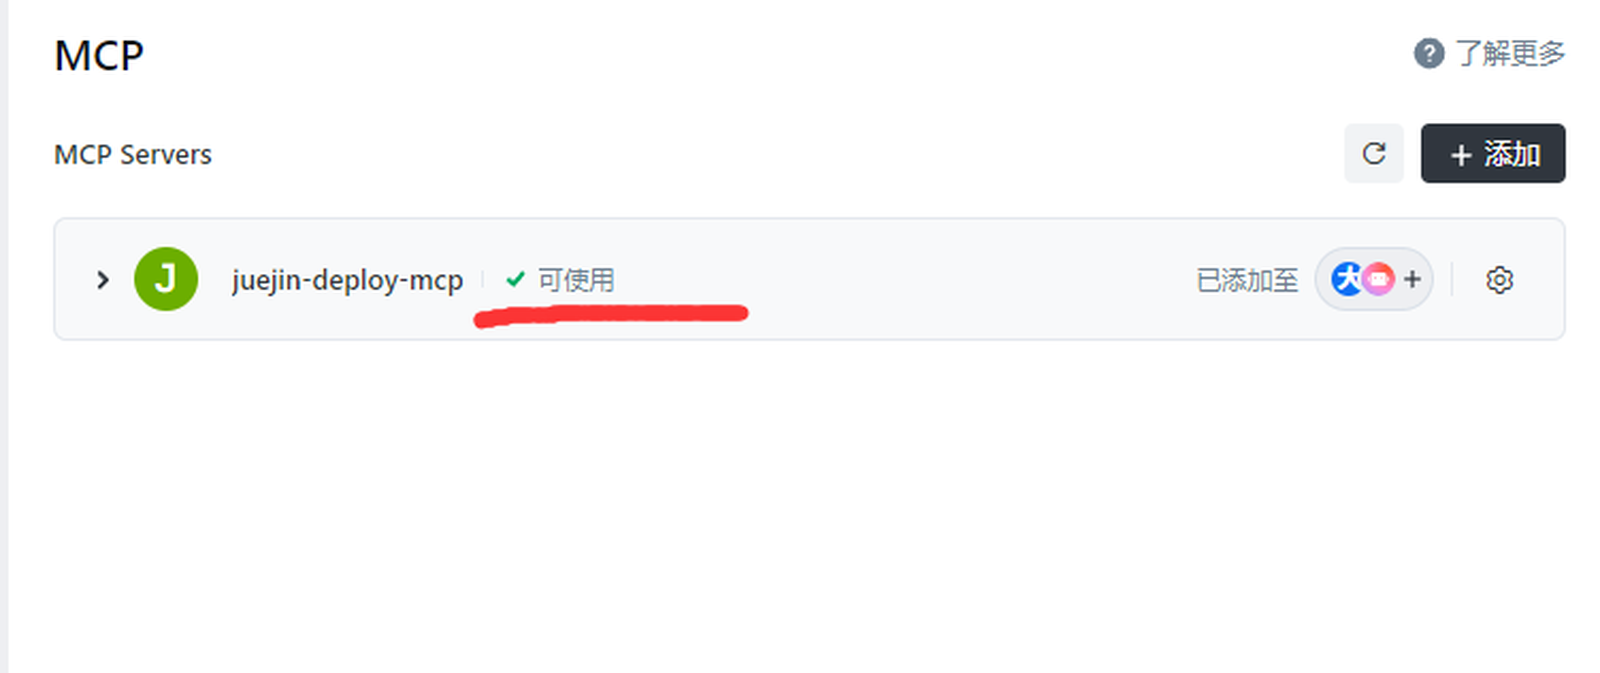Image resolution: width=1600 pixels, height=673 pixels.
Task: Open the added agents pill group
Action: (1374, 279)
